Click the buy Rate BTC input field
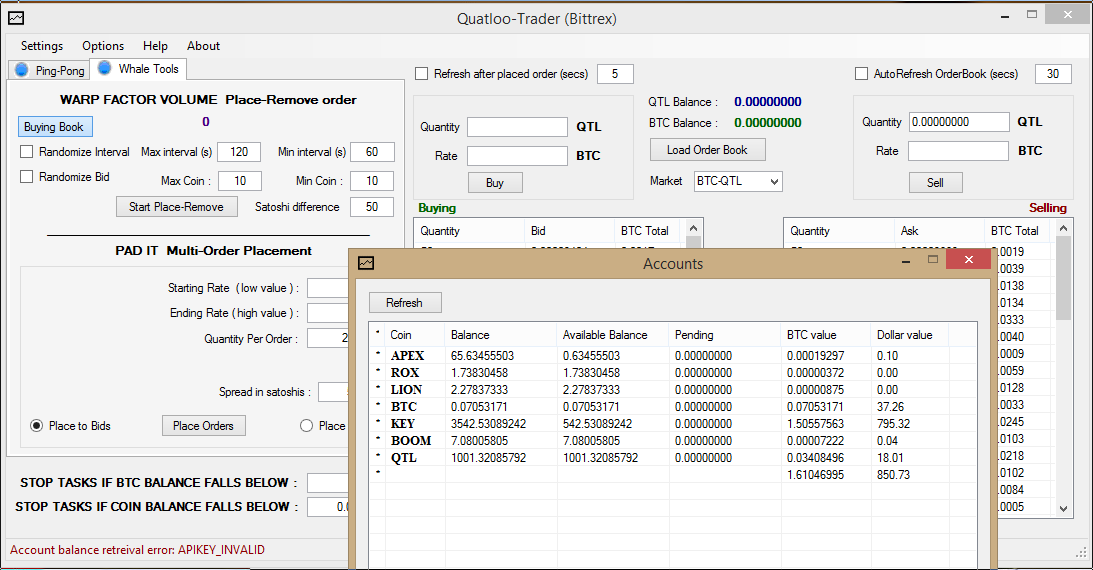Viewport: 1093px width, 570px height. click(x=517, y=156)
